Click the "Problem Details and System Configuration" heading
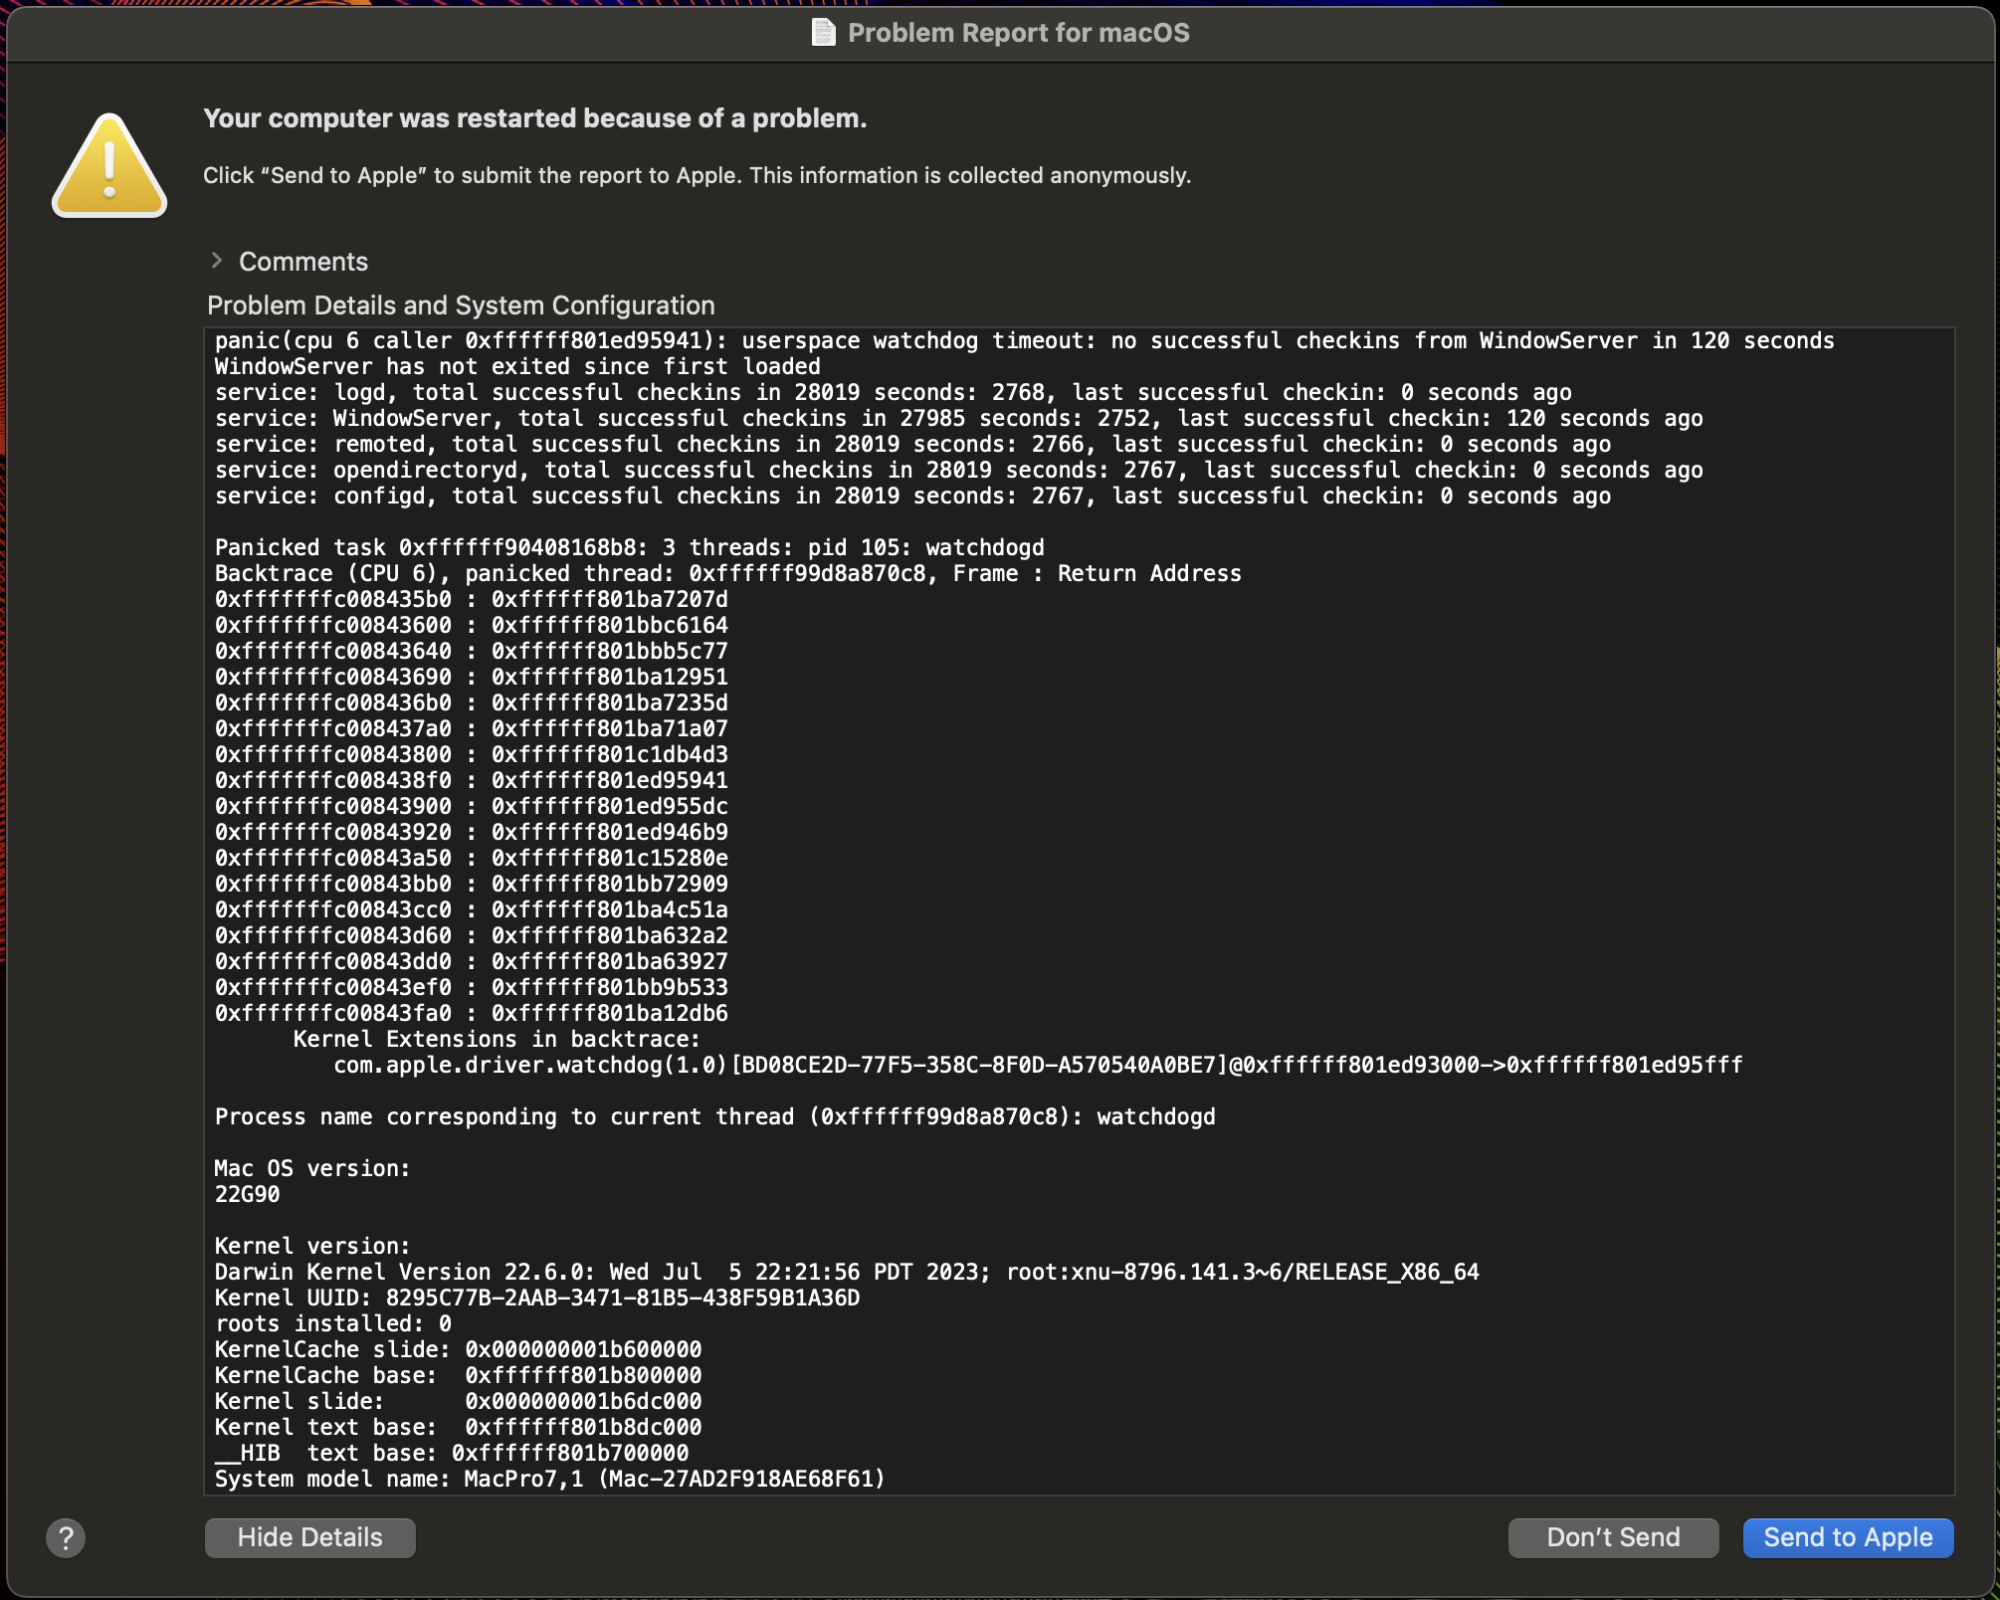The width and height of the screenshot is (2000, 1600). coord(461,306)
